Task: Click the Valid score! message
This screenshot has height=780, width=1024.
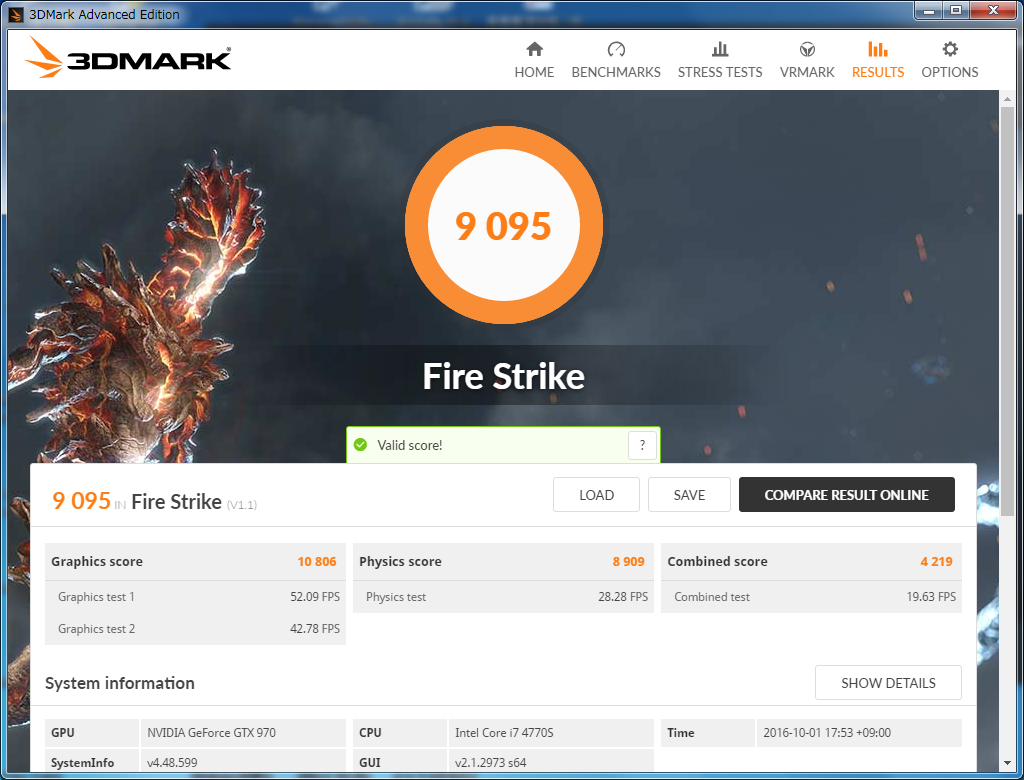Action: point(409,445)
